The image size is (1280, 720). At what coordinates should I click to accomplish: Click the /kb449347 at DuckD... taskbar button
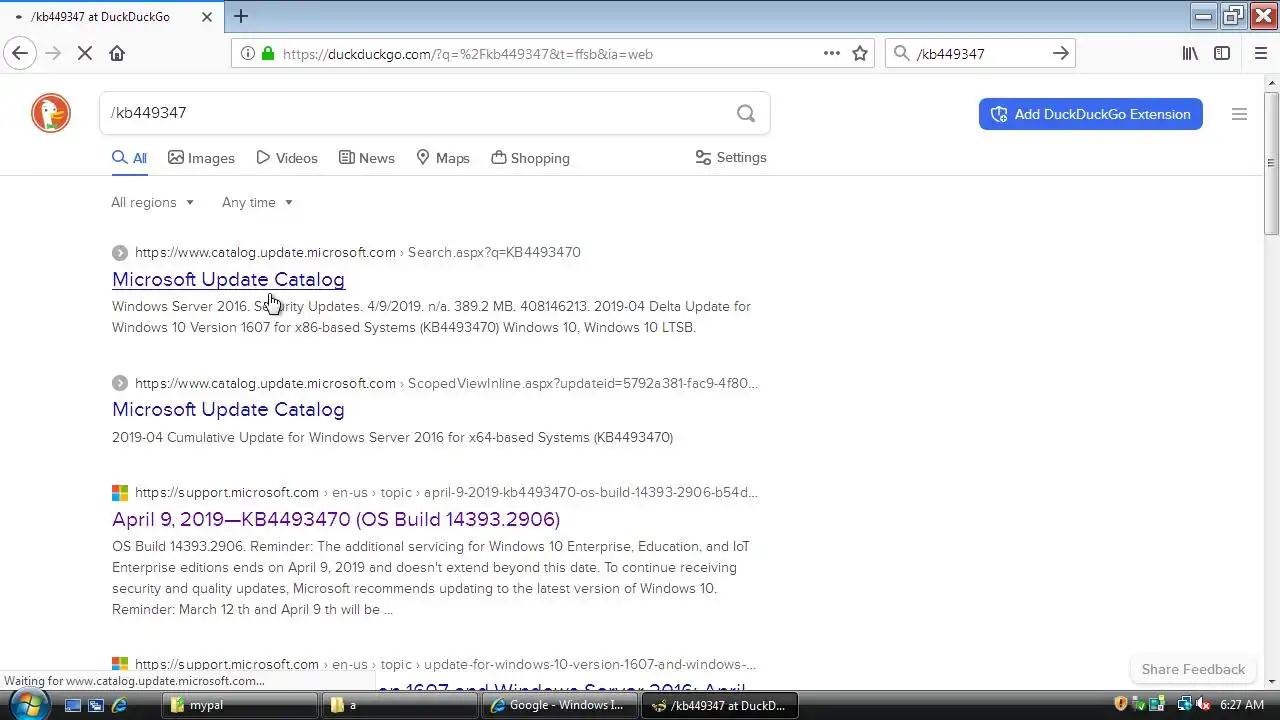point(719,705)
